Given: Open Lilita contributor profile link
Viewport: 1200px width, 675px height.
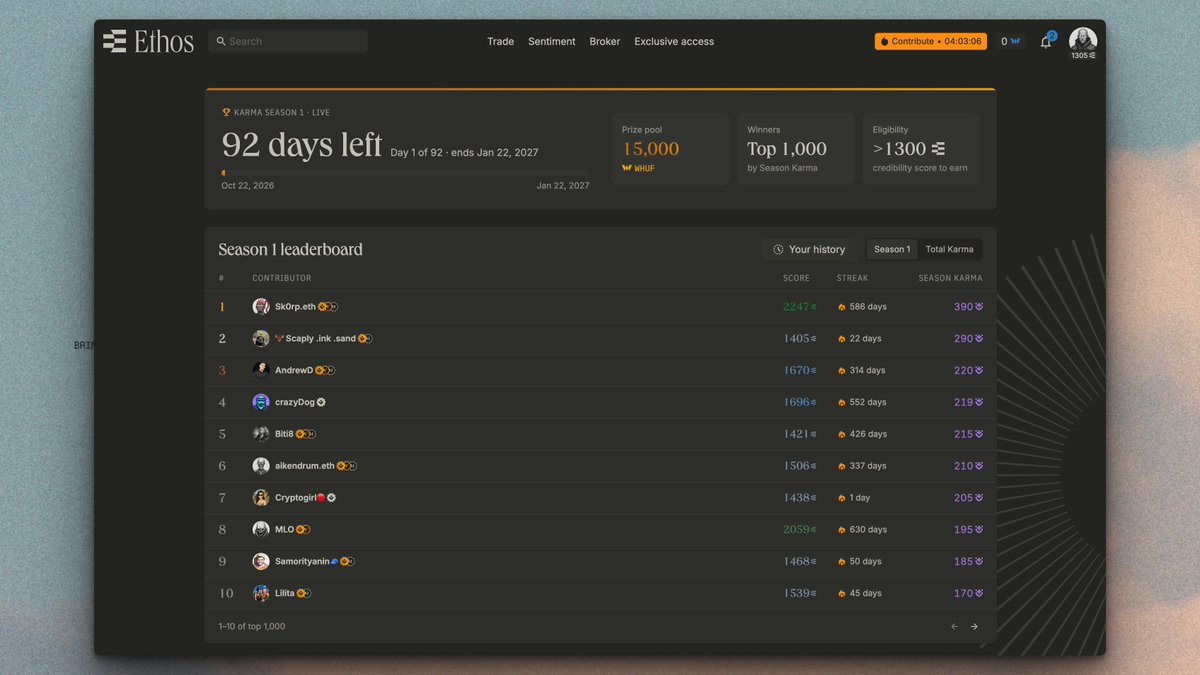Looking at the screenshot, I should (285, 593).
